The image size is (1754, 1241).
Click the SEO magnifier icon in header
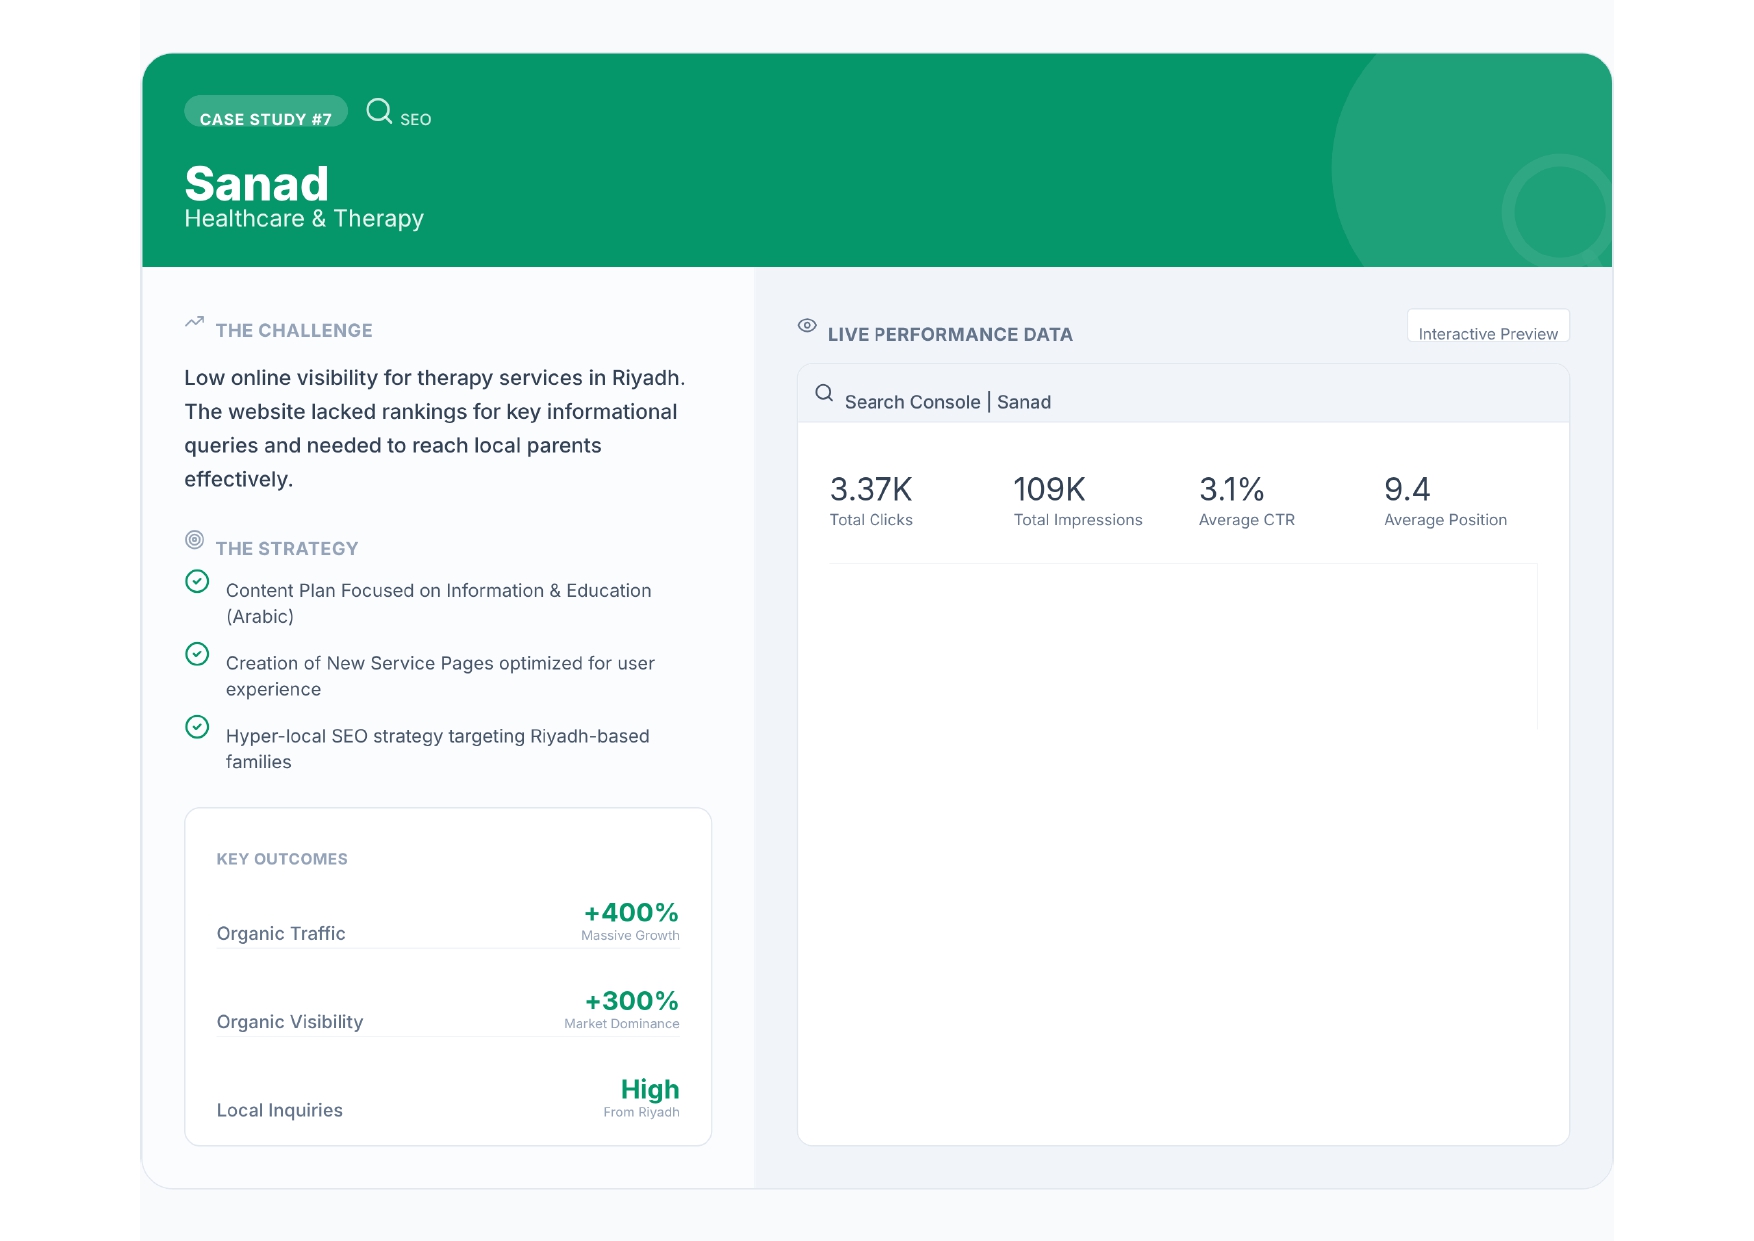(x=379, y=110)
